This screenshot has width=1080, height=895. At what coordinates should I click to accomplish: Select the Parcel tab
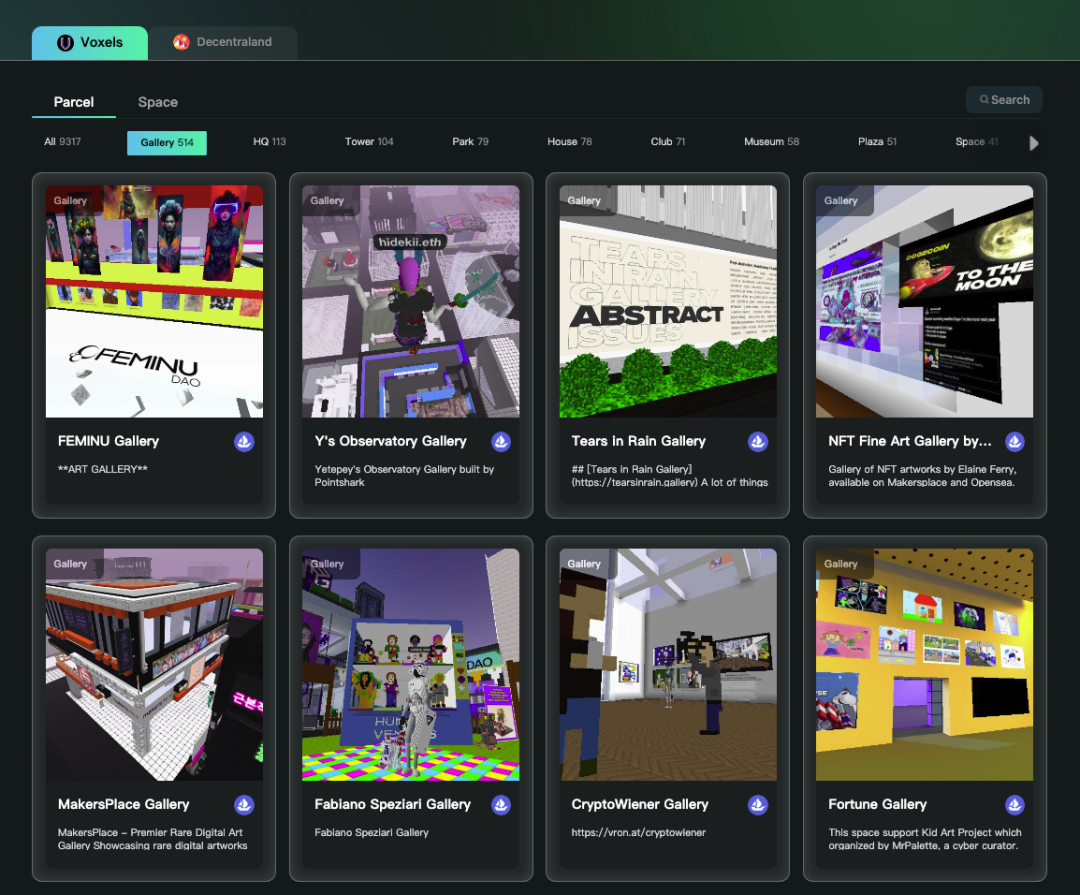74,102
